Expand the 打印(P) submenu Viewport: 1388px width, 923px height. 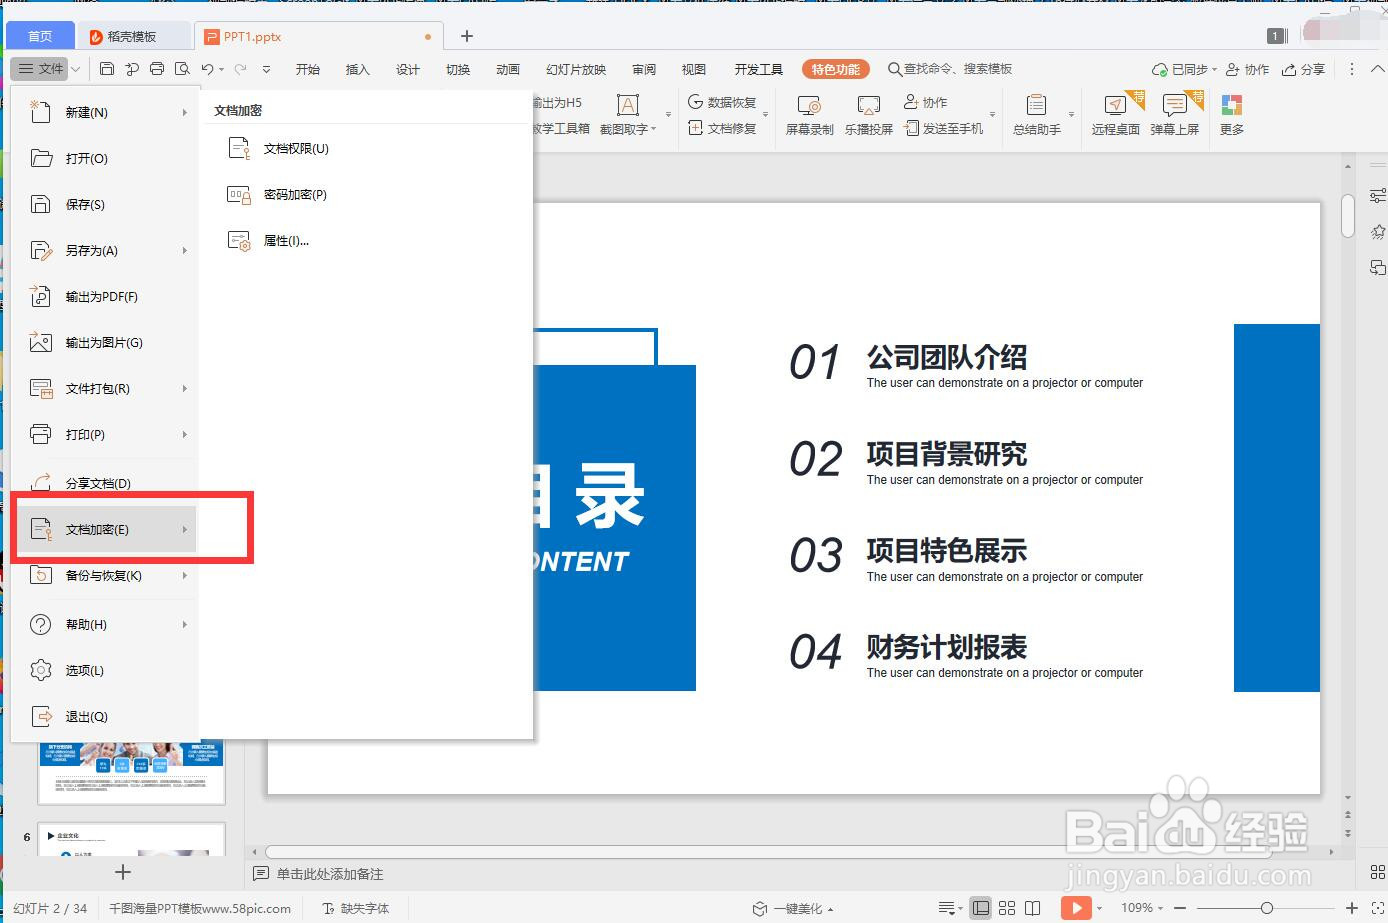coord(185,434)
